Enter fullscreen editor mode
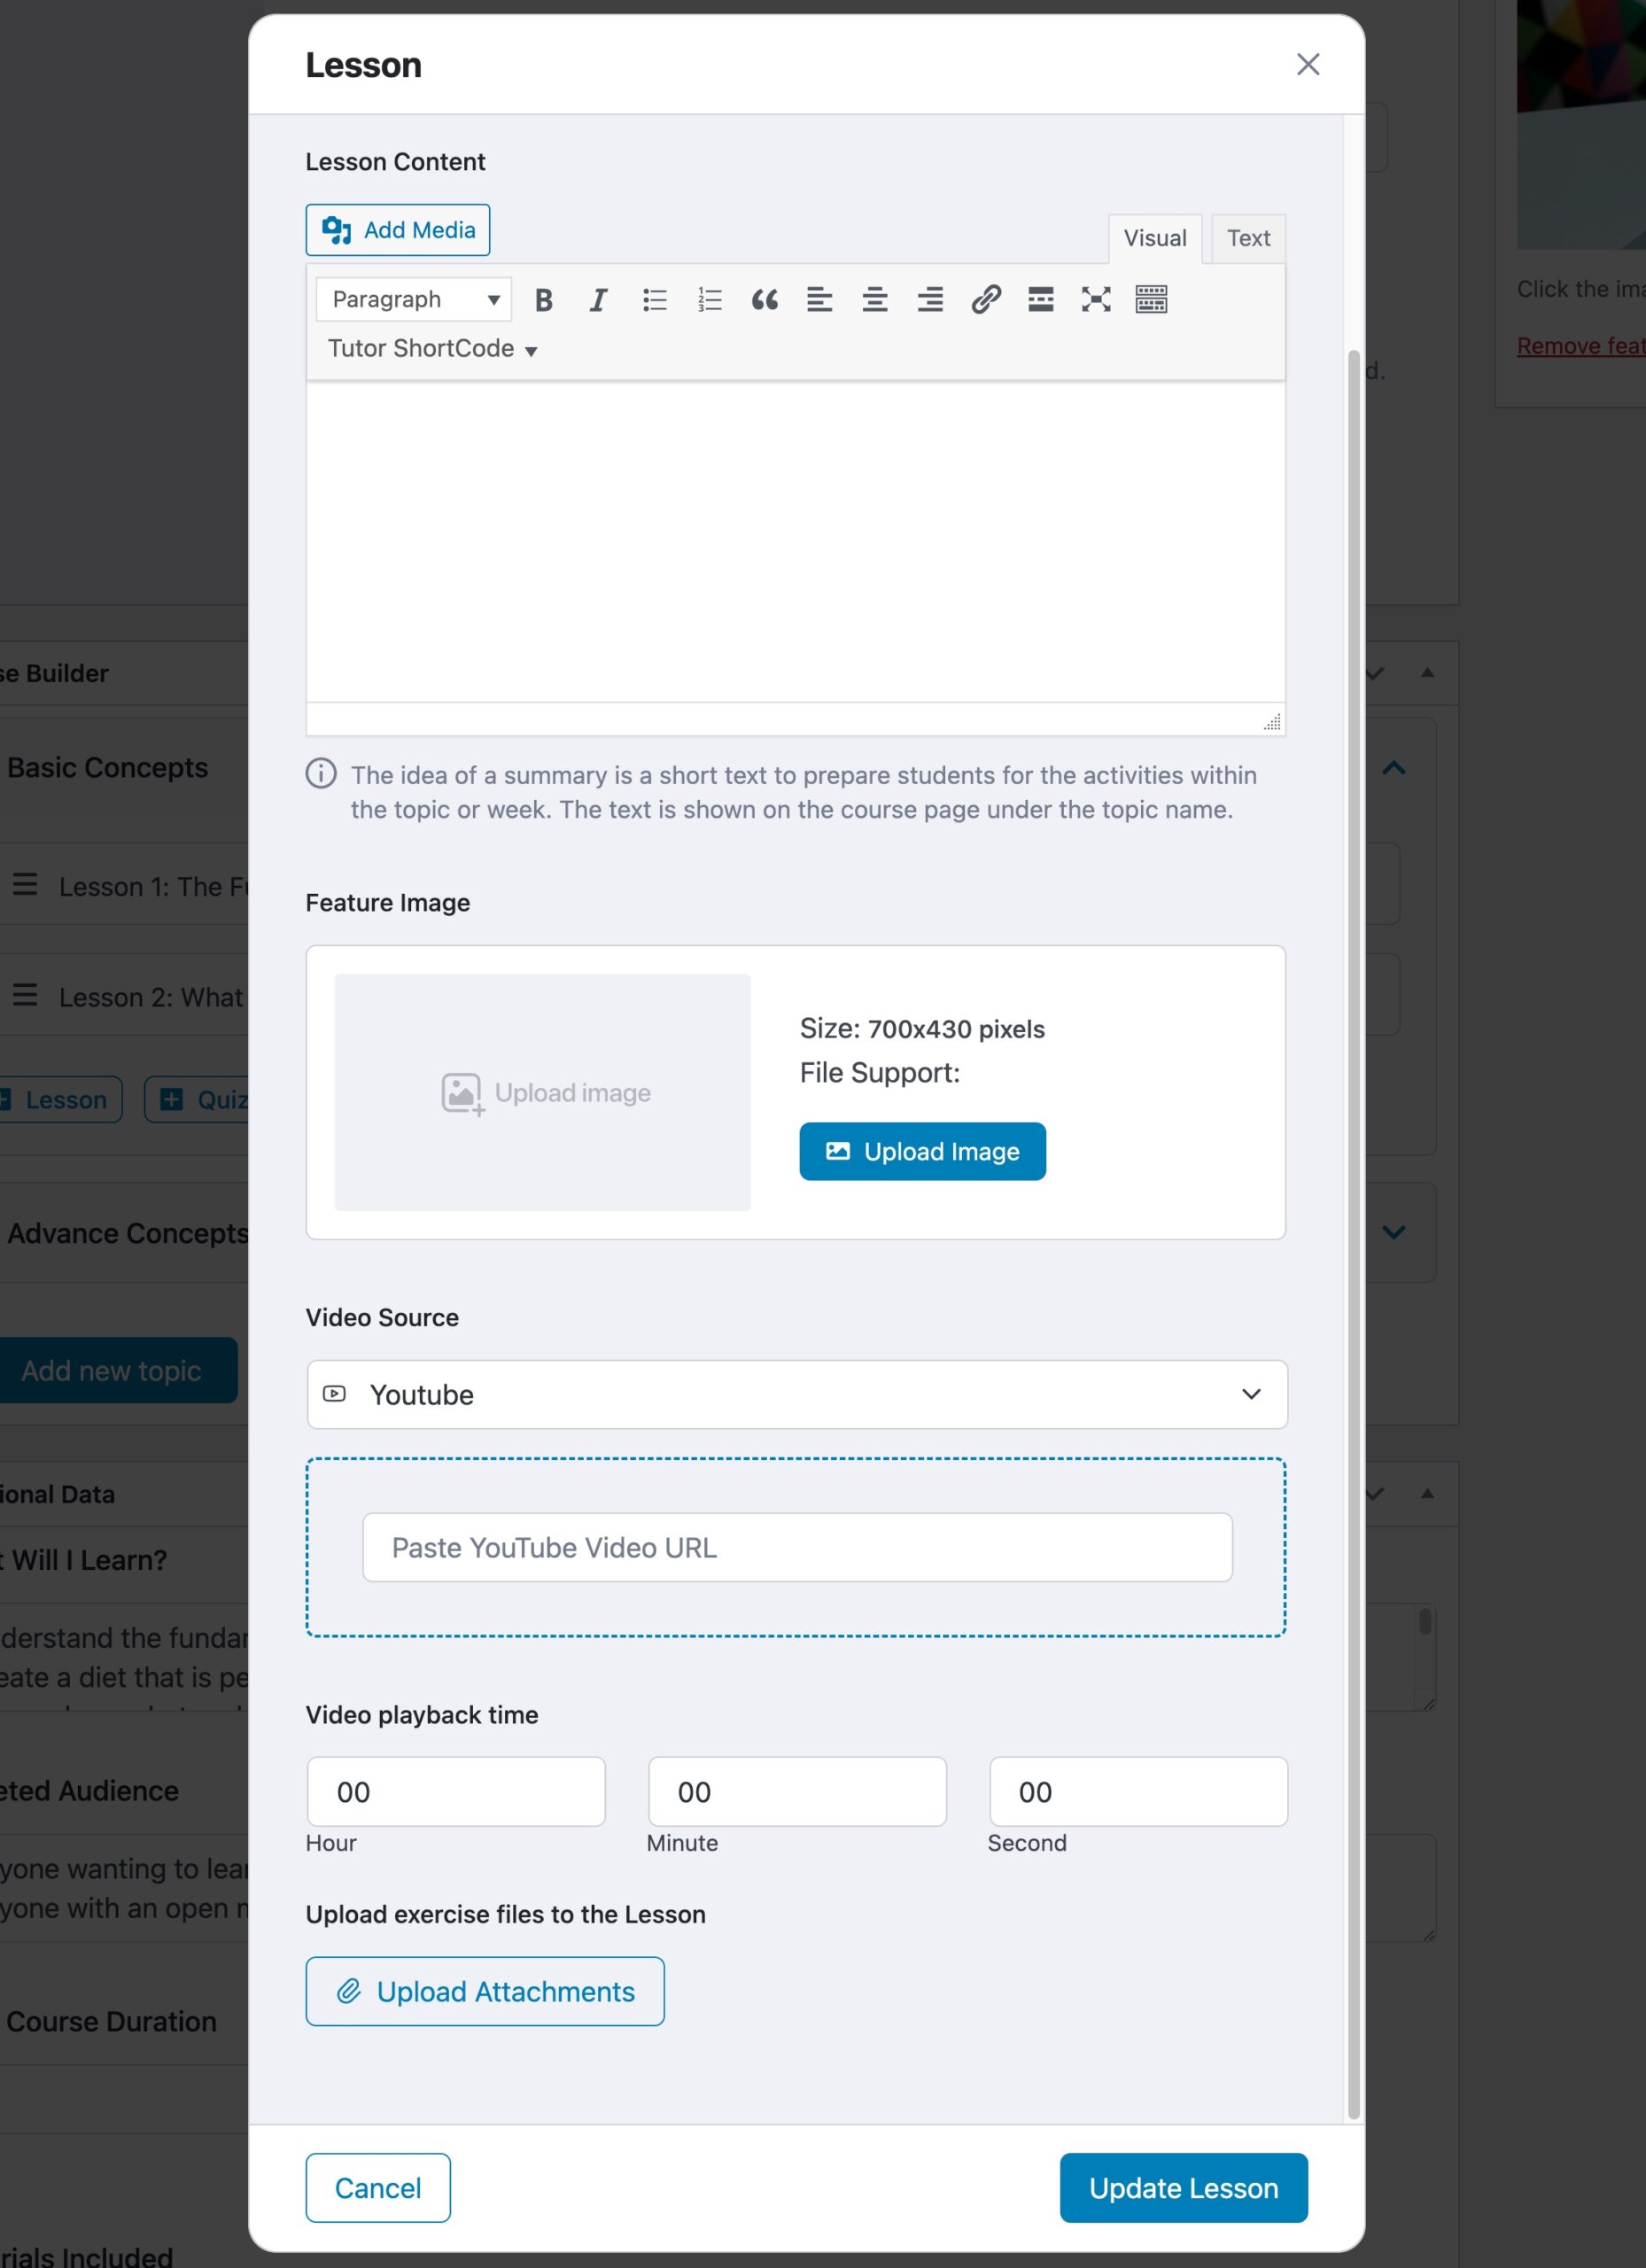1646x2268 pixels. pos(1096,300)
